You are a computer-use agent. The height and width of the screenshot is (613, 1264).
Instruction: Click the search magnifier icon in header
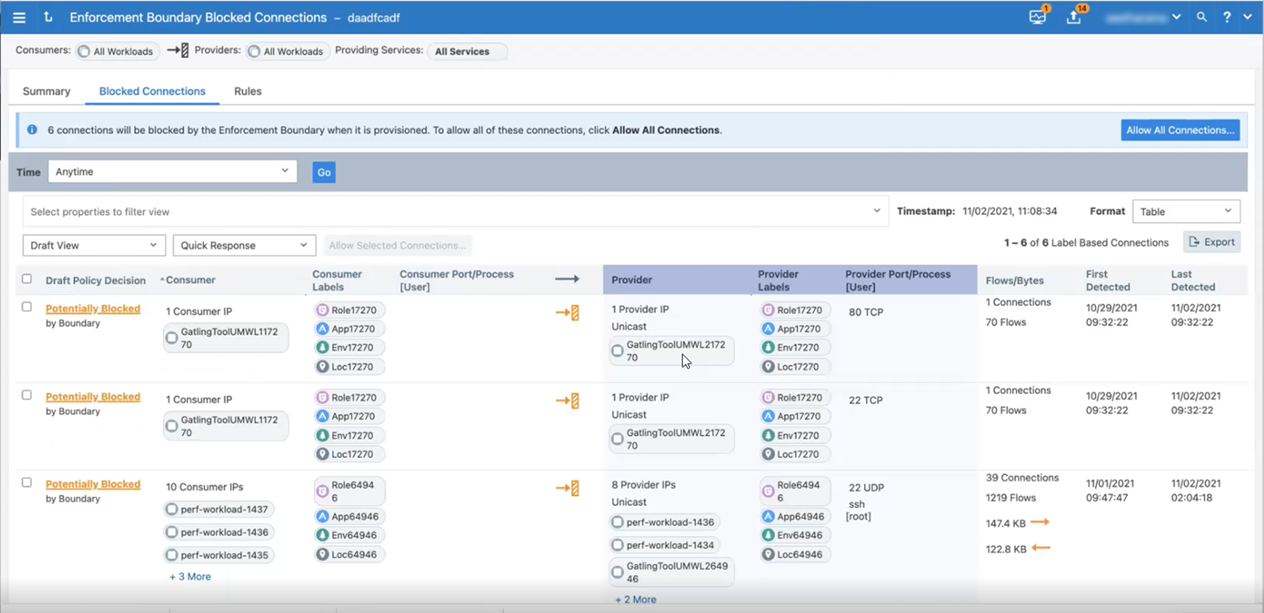[x=1202, y=17]
